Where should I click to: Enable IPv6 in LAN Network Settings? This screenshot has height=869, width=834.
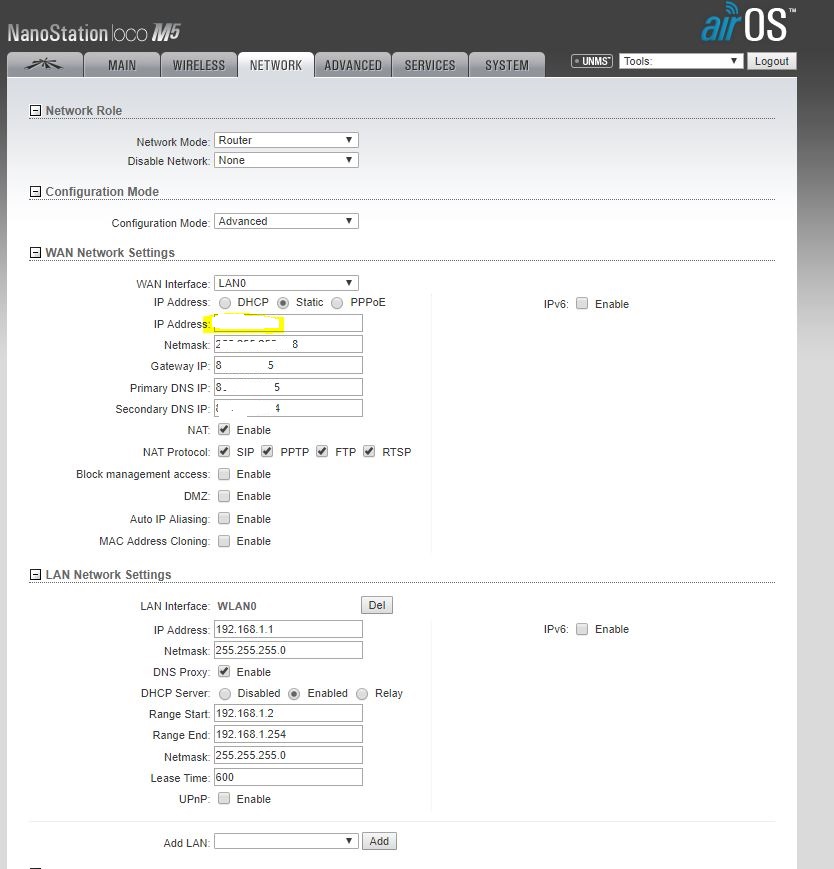(x=582, y=629)
